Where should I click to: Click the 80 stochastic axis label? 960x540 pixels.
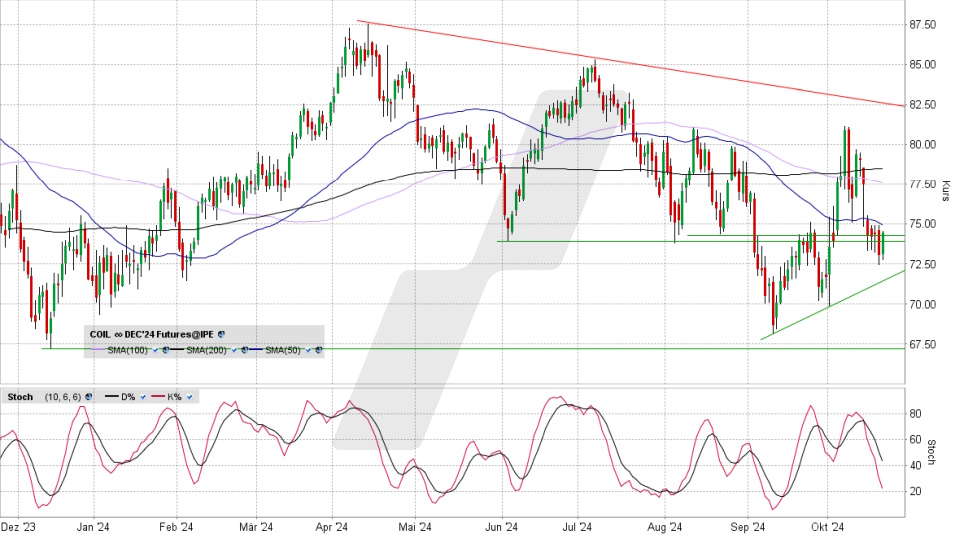[915, 414]
